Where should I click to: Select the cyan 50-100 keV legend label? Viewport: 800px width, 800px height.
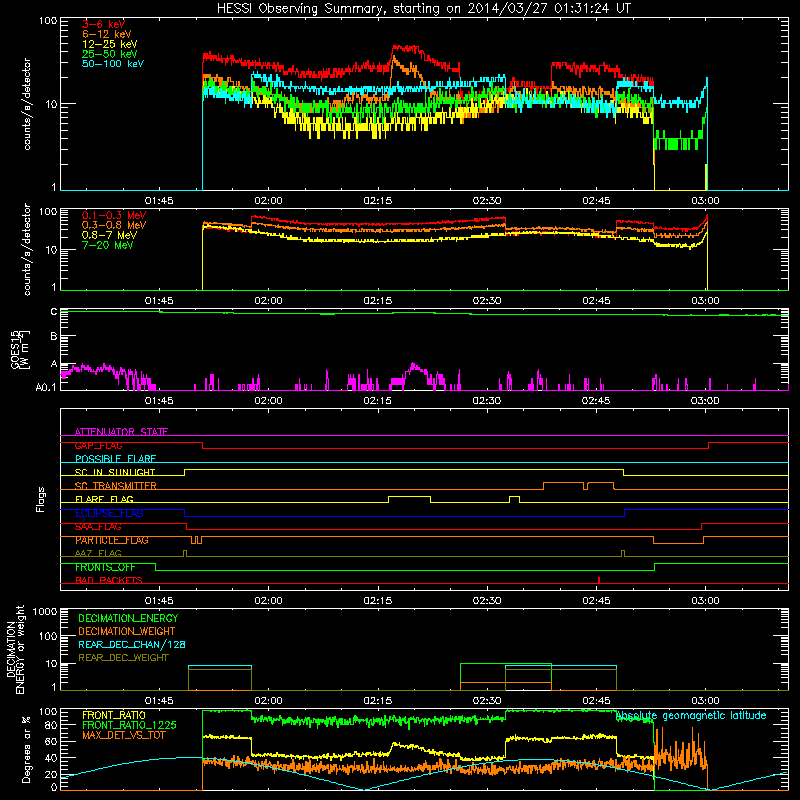[x=113, y=64]
